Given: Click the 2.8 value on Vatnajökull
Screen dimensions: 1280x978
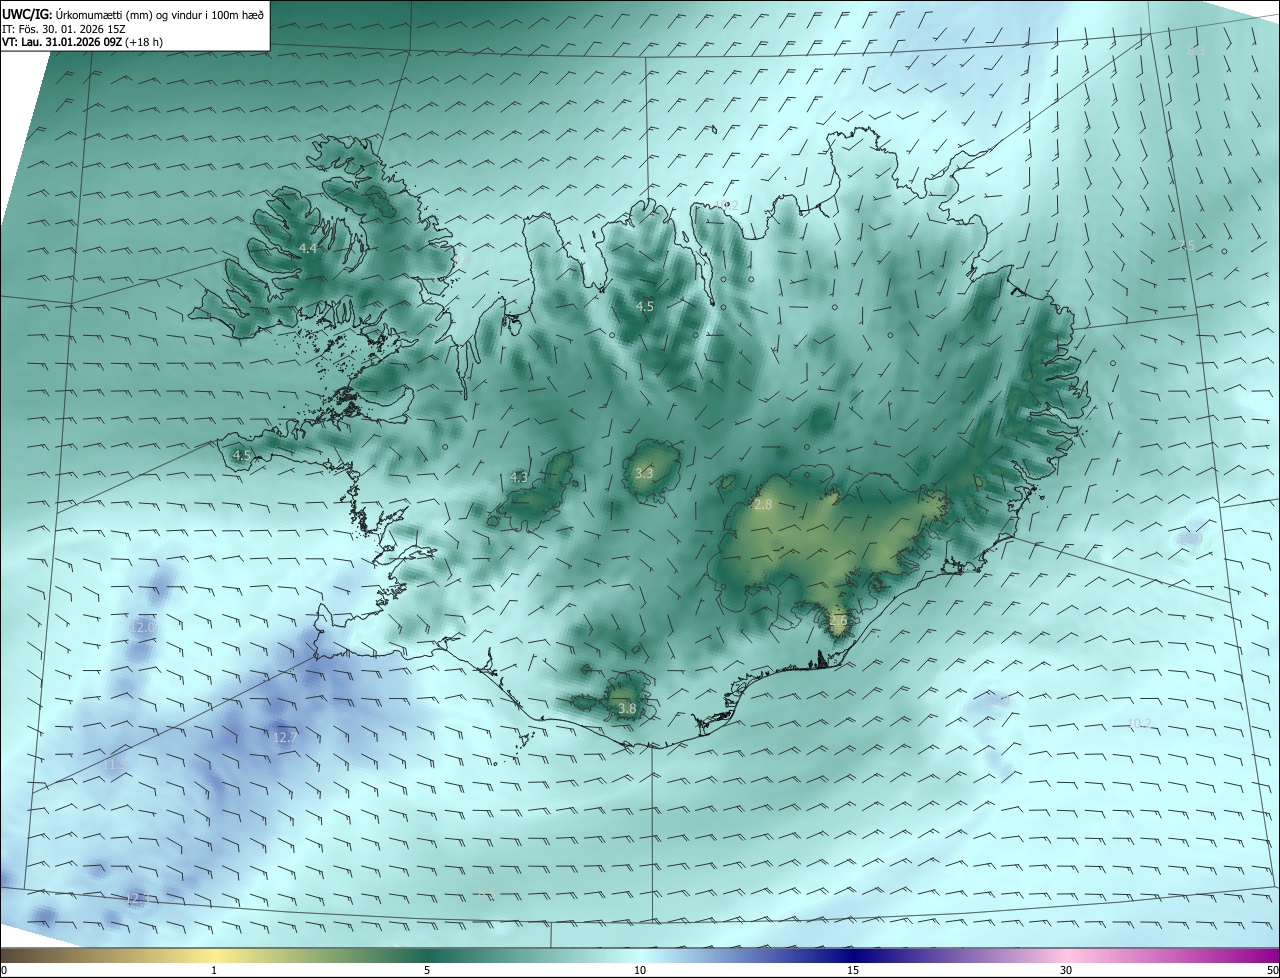Looking at the screenshot, I should click(x=763, y=505).
